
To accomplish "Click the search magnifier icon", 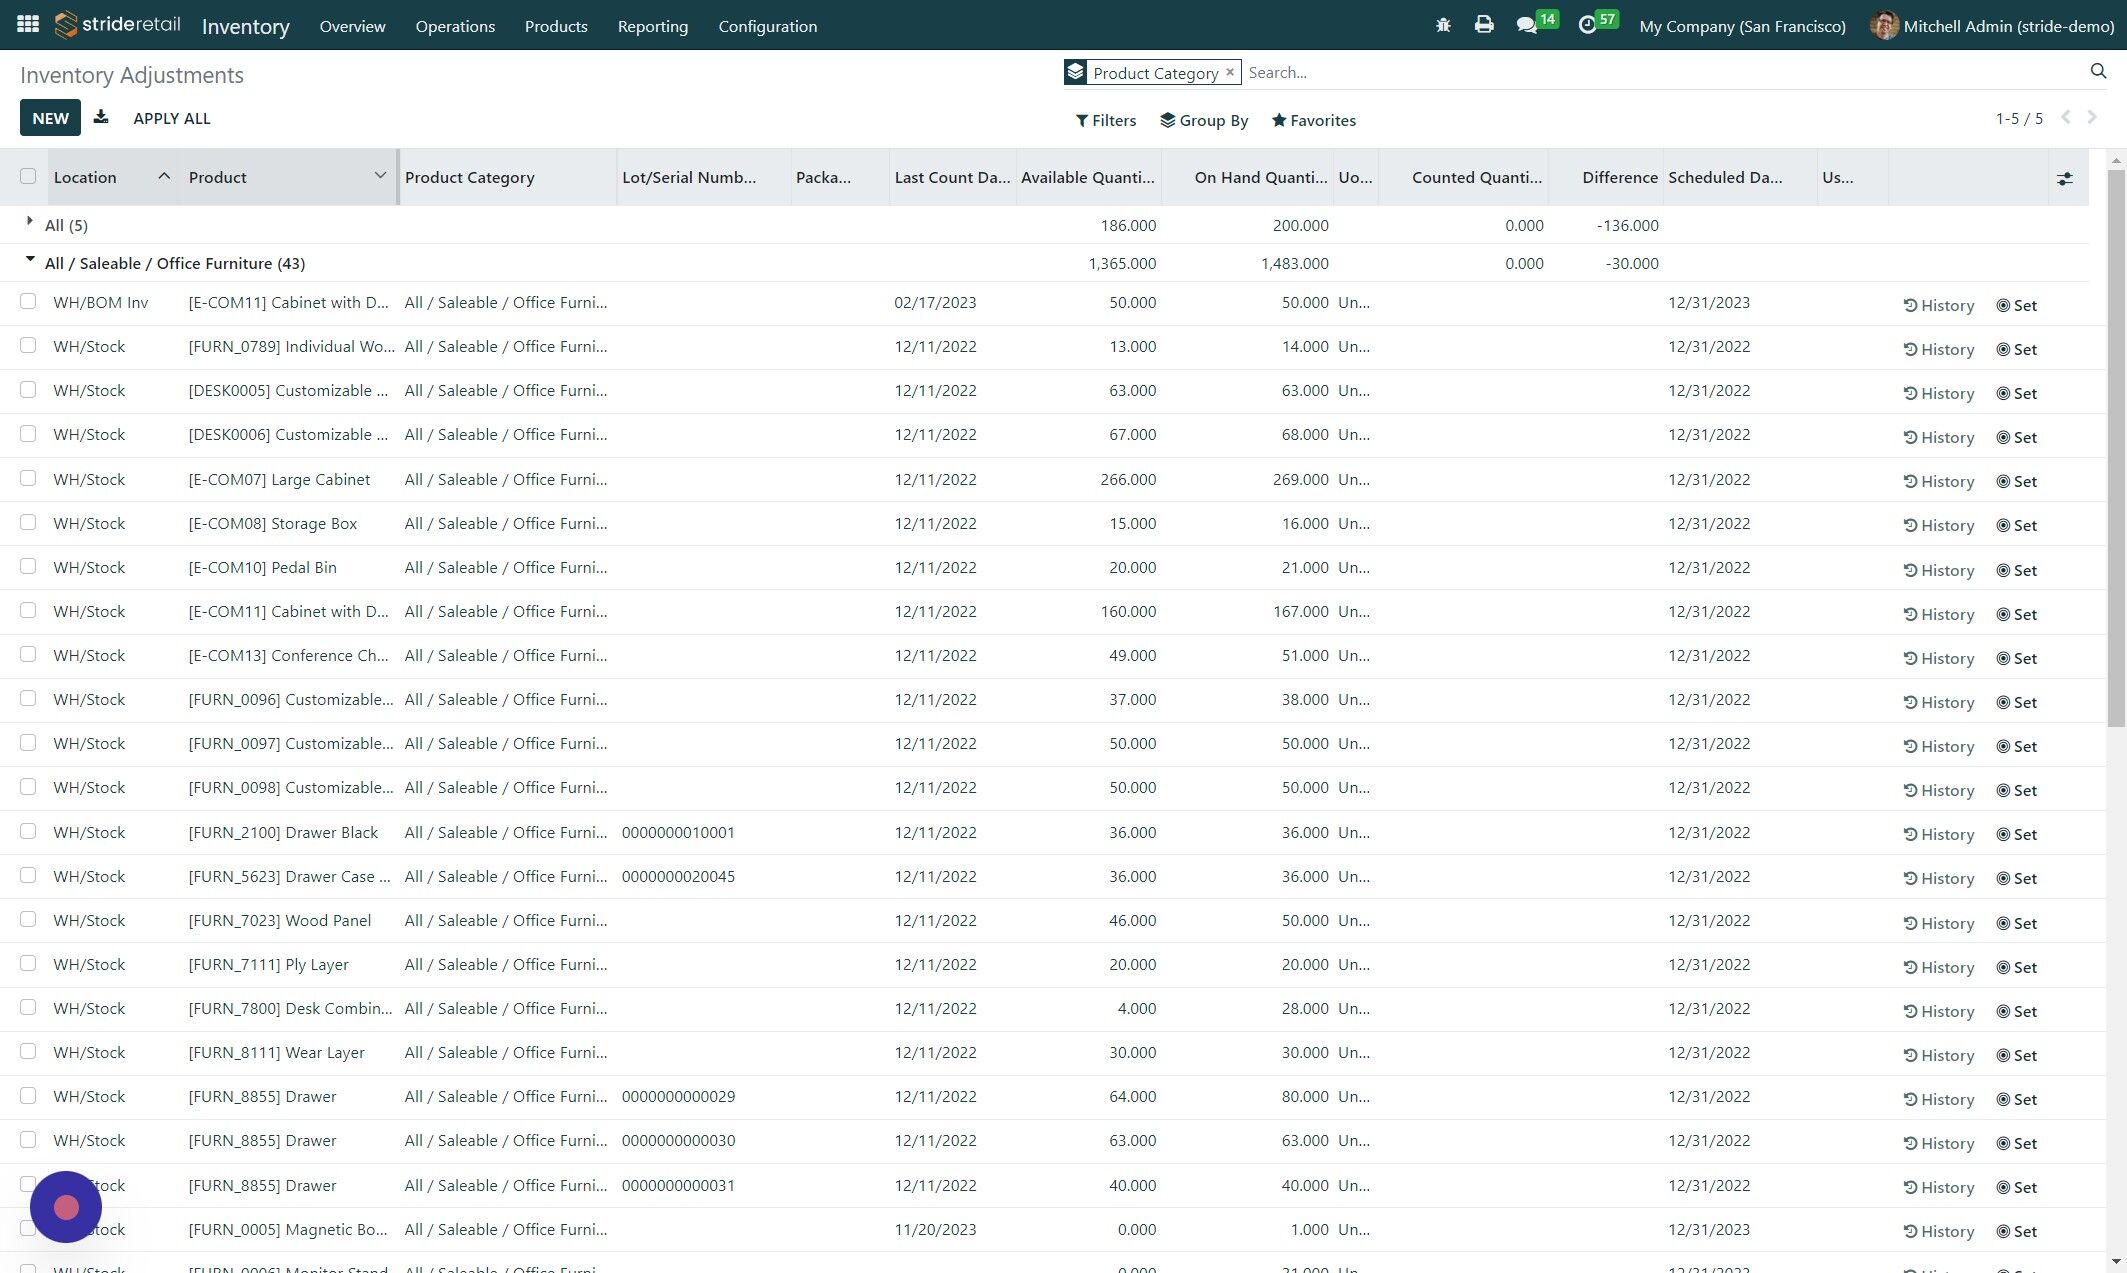I will point(2098,71).
